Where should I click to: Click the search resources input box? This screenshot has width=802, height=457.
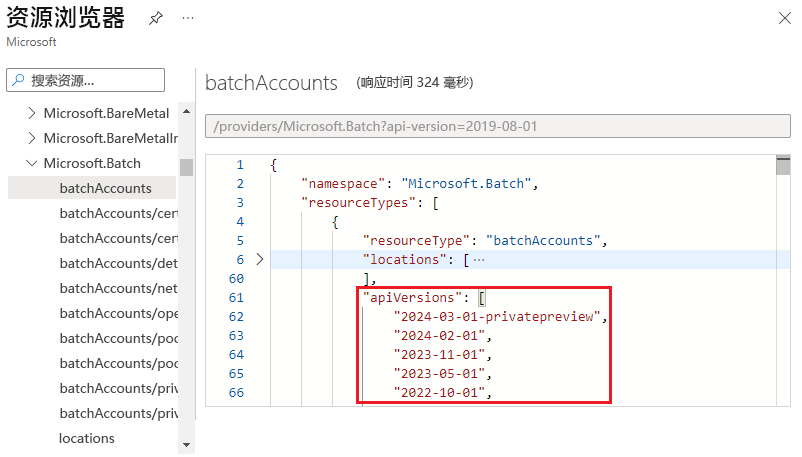pos(85,80)
